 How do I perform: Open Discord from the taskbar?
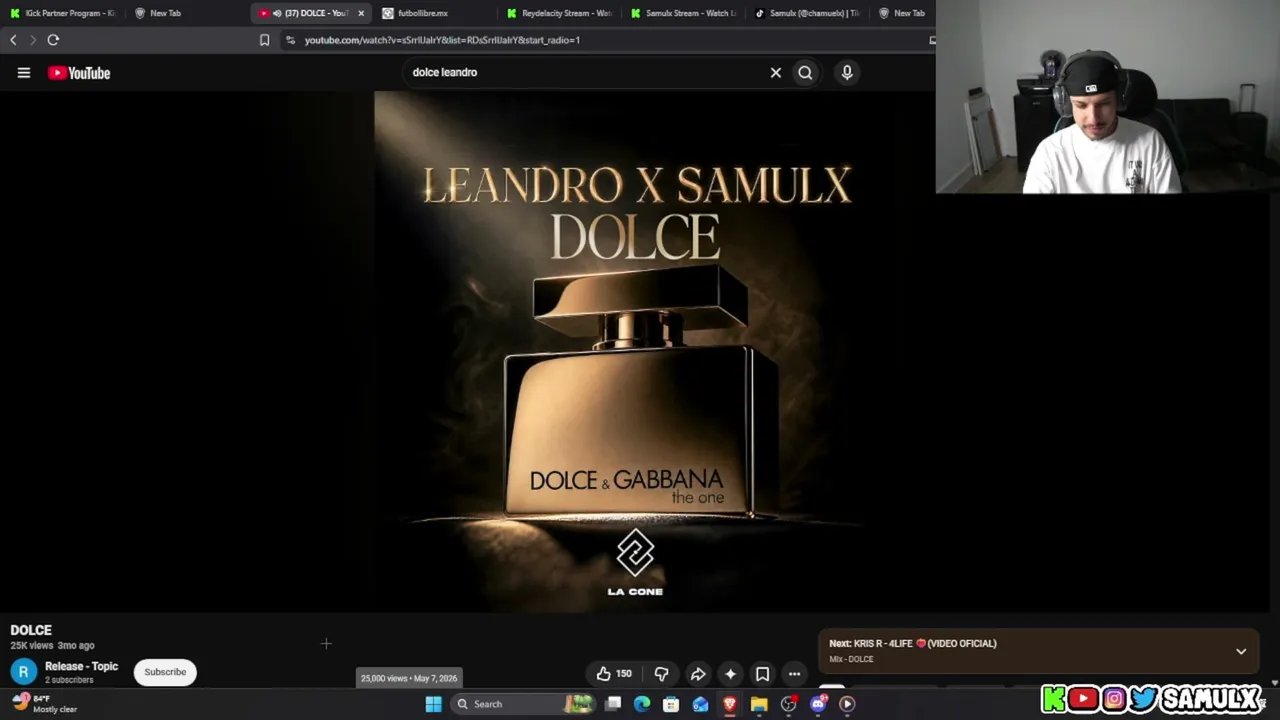[x=818, y=704]
